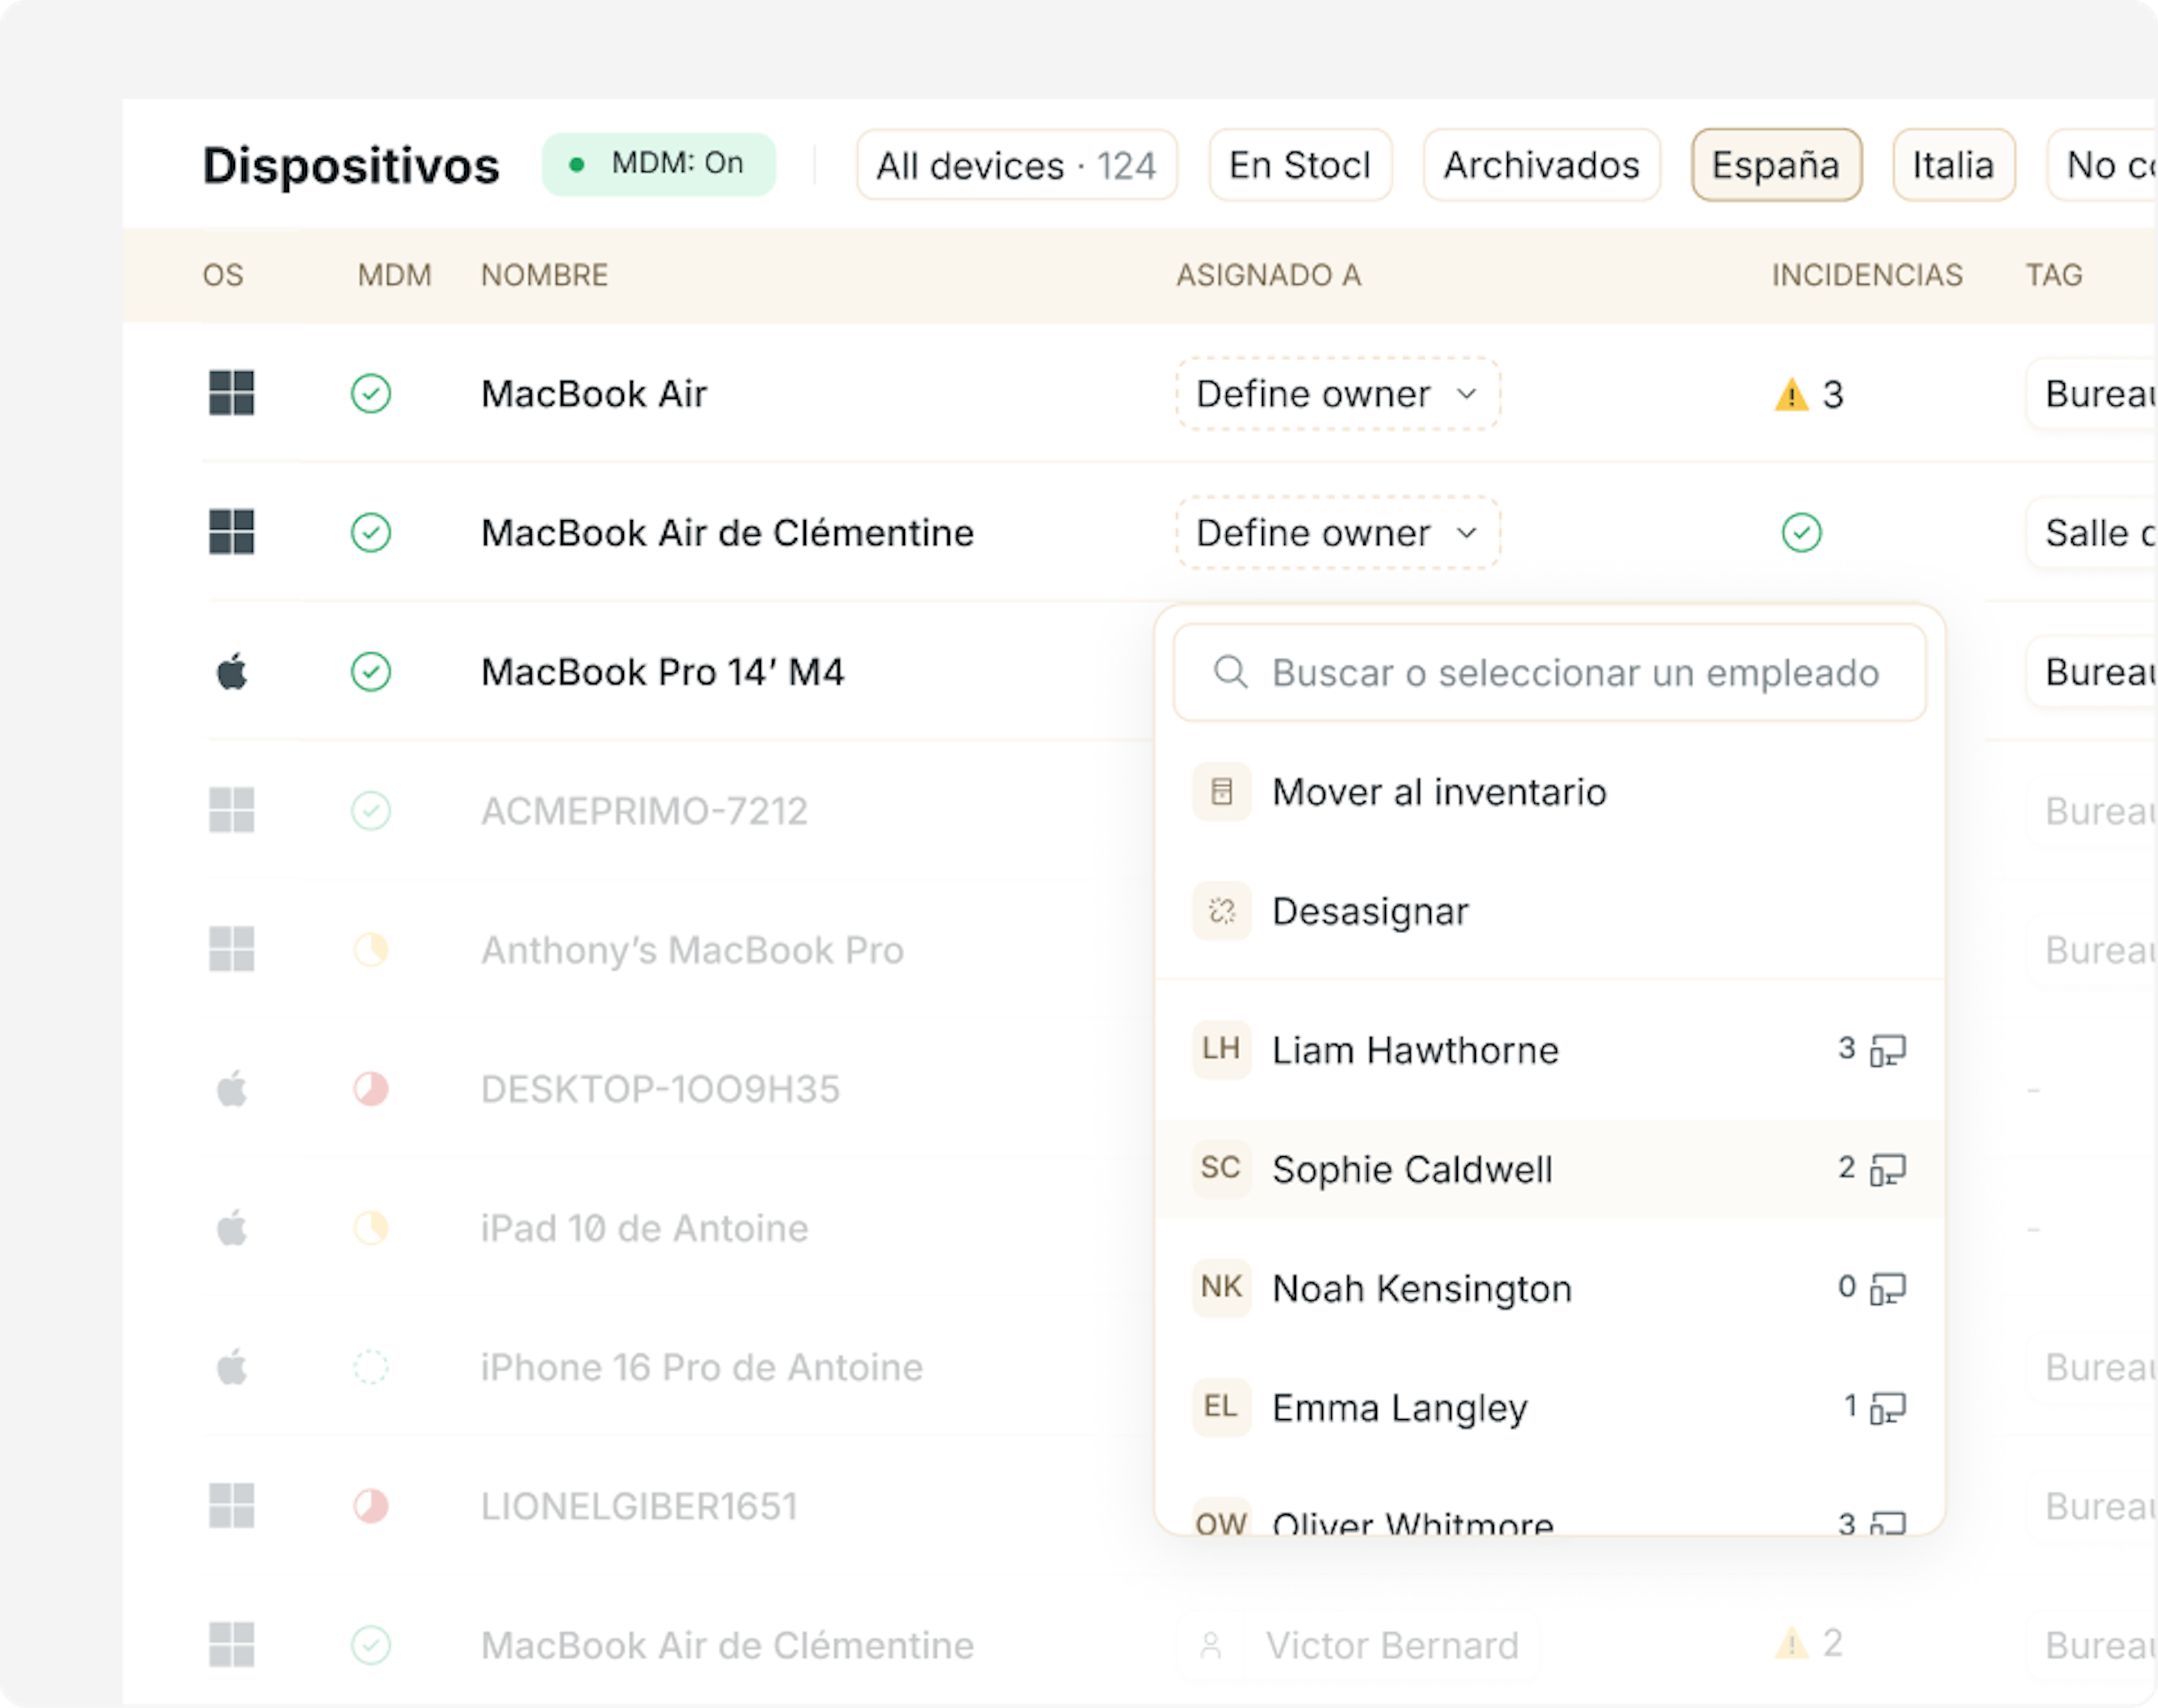2158x1708 pixels.
Task: Click the device count icon next to Liam Hawthorne
Action: (x=1887, y=1051)
